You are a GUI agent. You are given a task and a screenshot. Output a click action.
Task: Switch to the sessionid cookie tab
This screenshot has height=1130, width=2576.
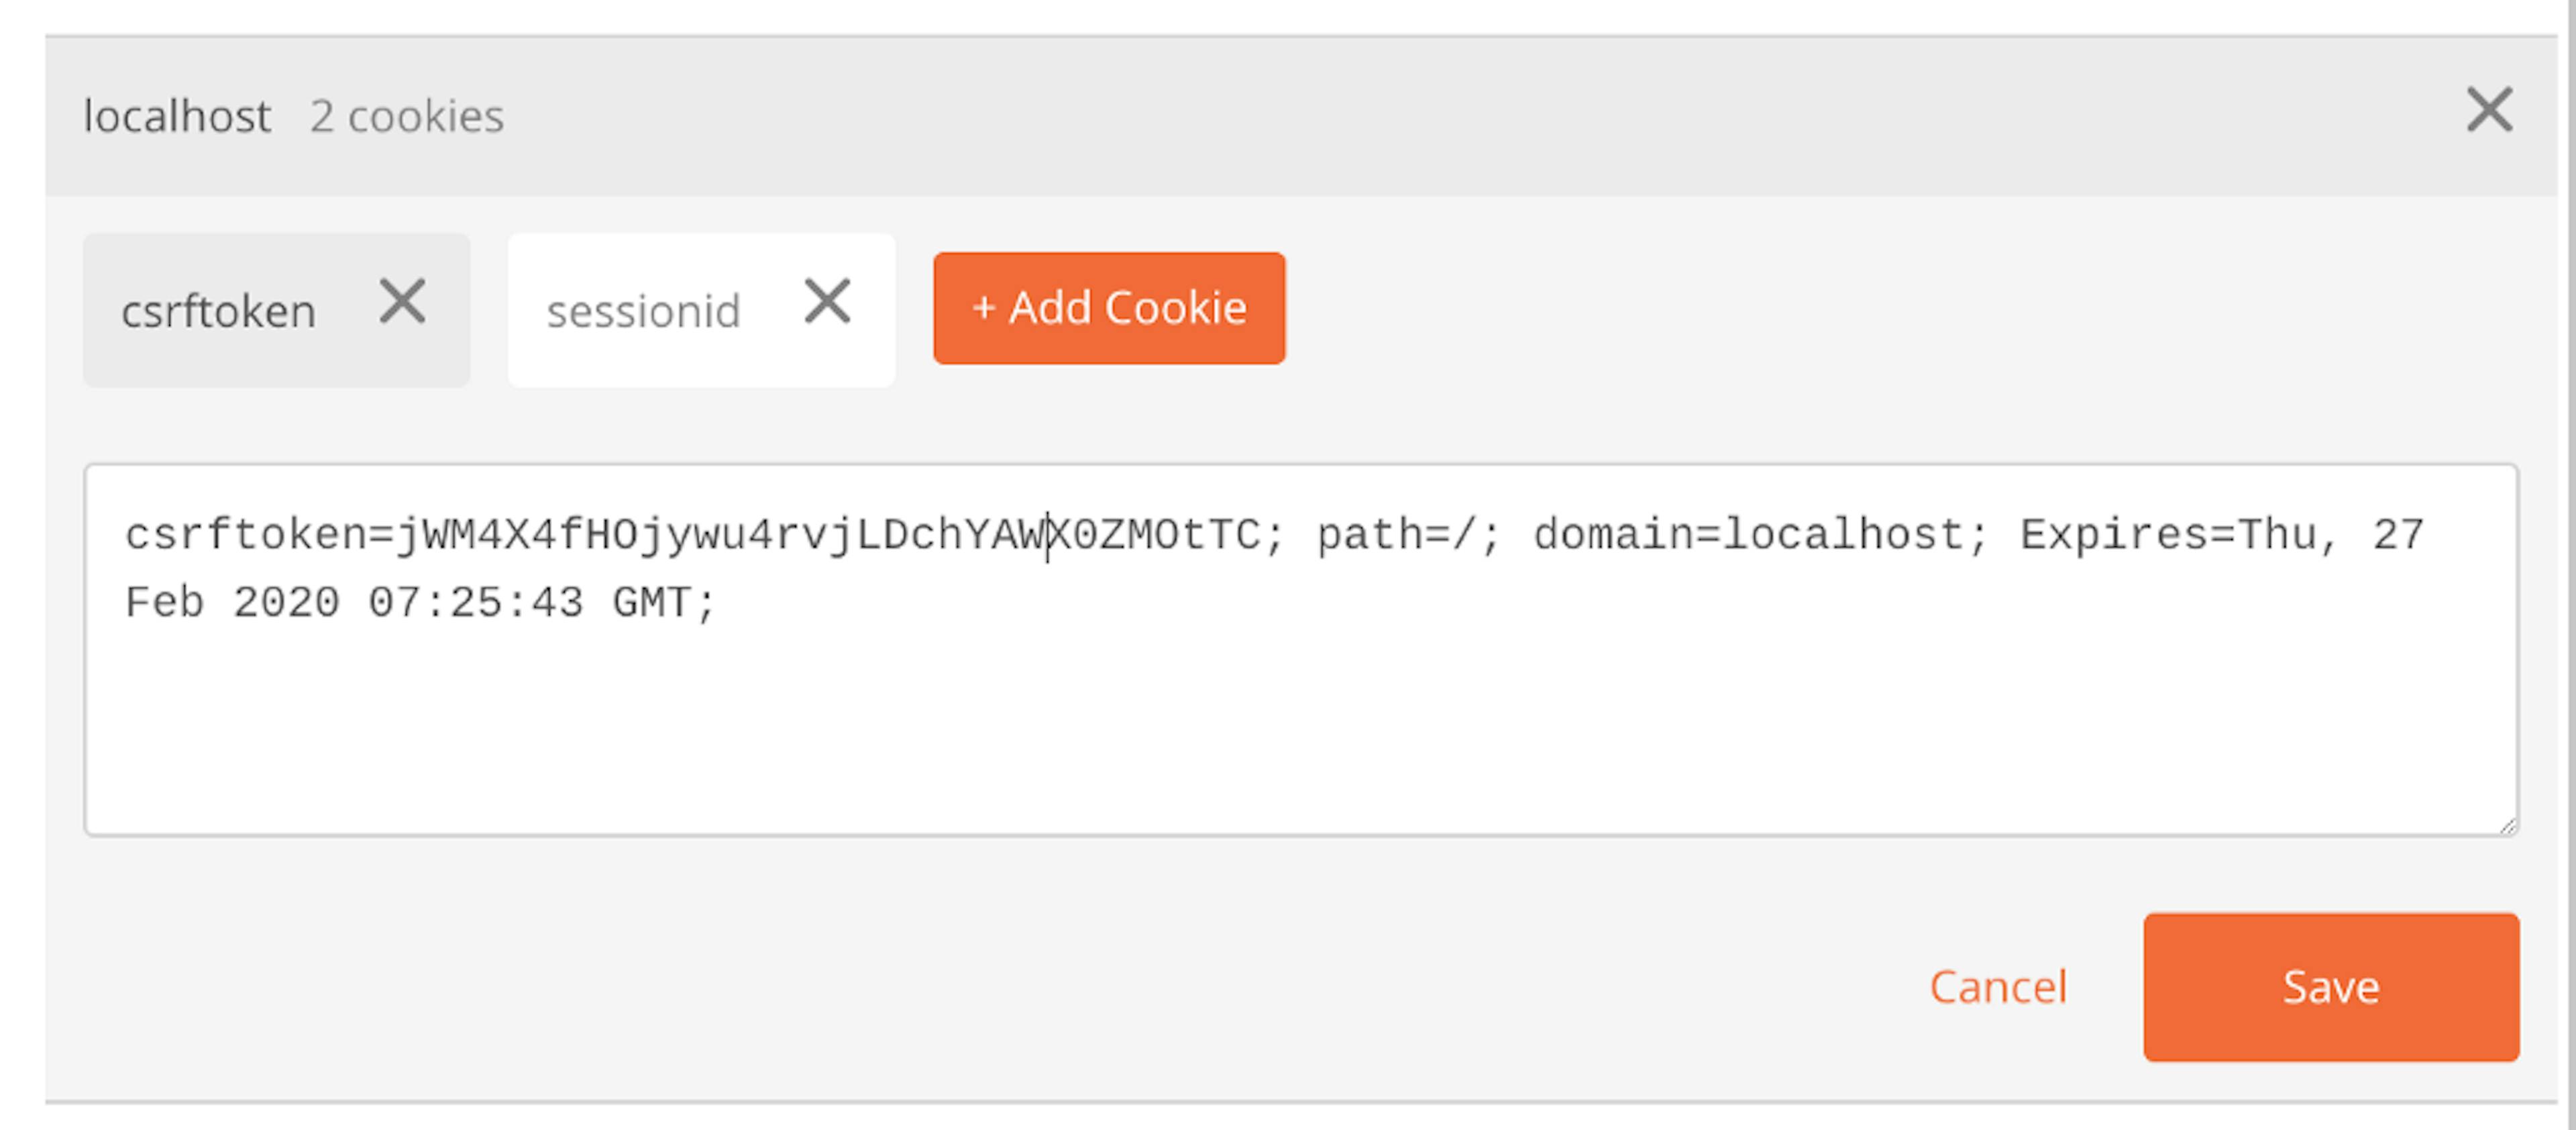click(643, 310)
